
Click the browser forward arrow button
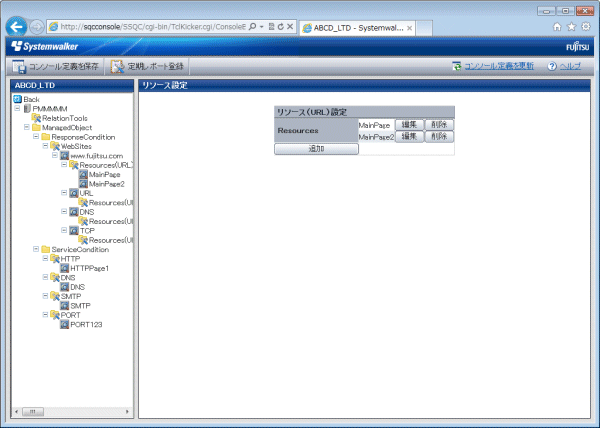tap(37, 27)
